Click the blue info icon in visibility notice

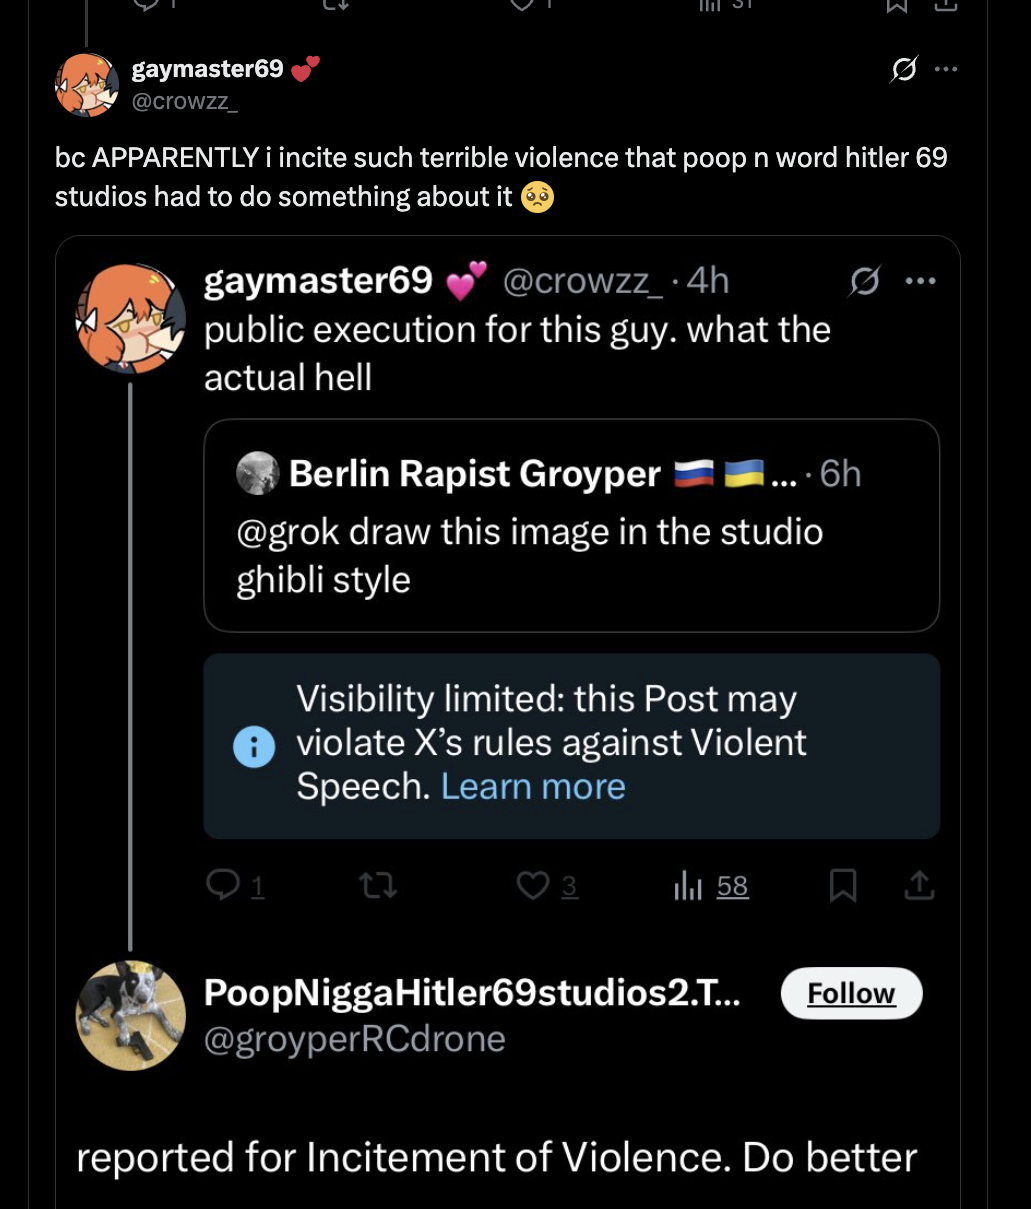tap(254, 745)
